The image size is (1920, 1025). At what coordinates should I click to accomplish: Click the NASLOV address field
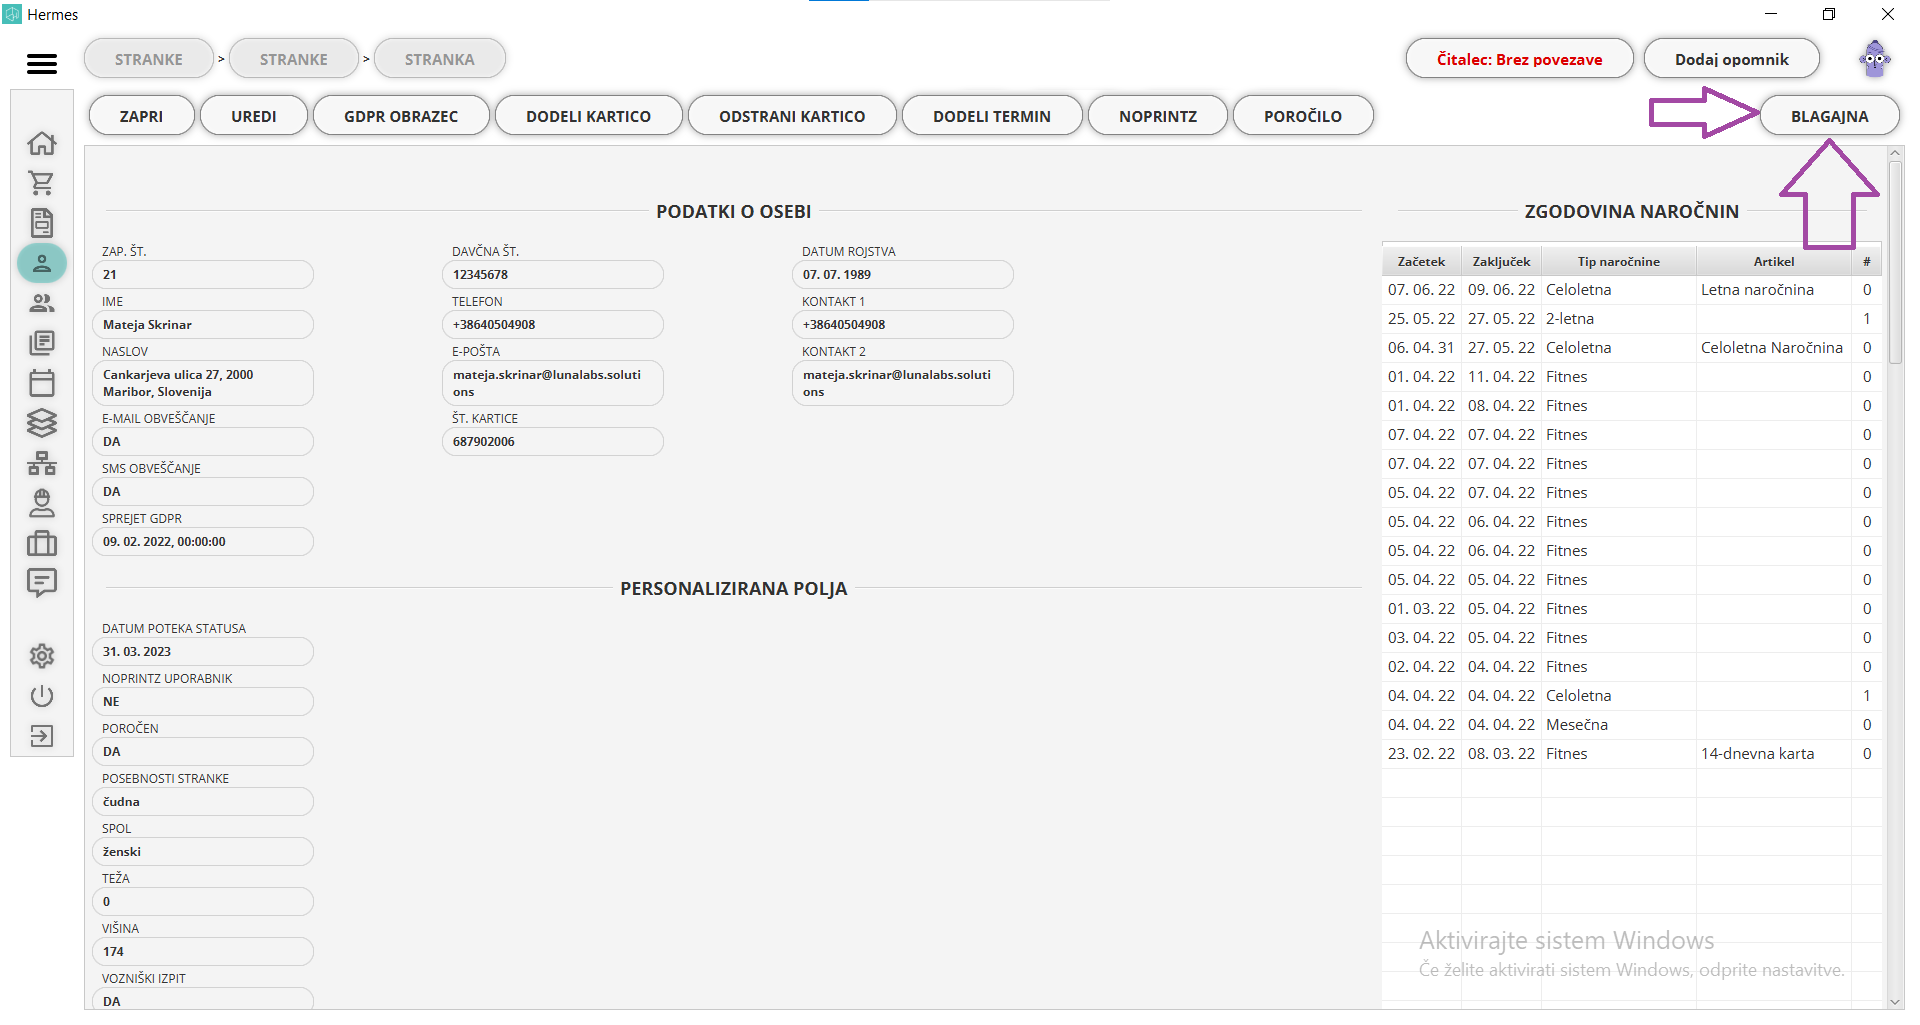click(x=203, y=383)
